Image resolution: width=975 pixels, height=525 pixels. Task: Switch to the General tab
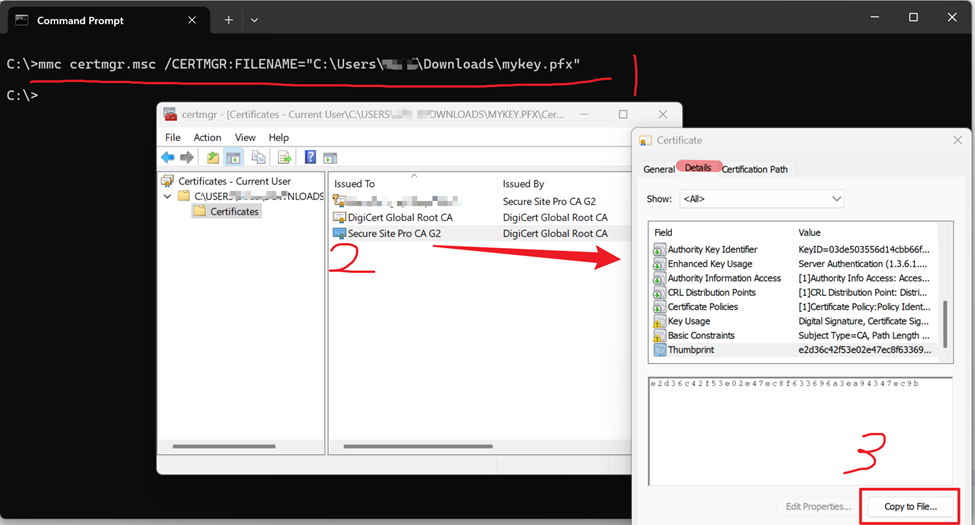click(658, 169)
